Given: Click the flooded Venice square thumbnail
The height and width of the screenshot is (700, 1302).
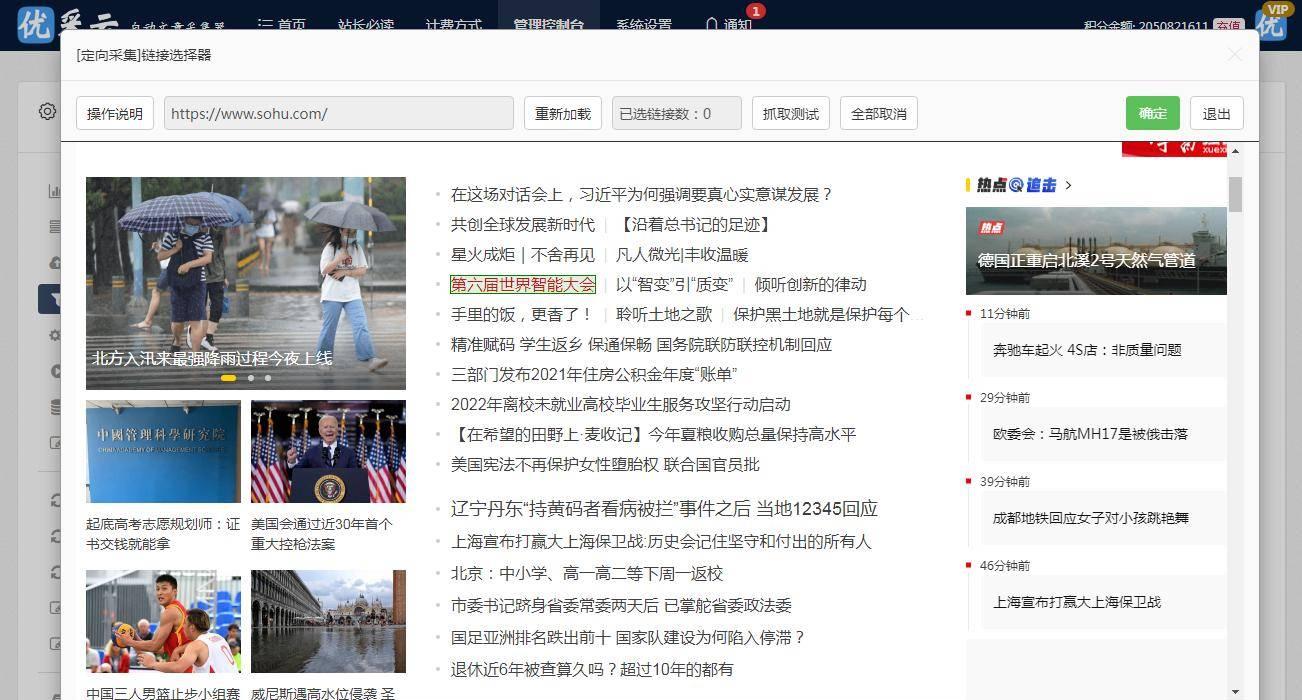Looking at the screenshot, I should [x=328, y=621].
